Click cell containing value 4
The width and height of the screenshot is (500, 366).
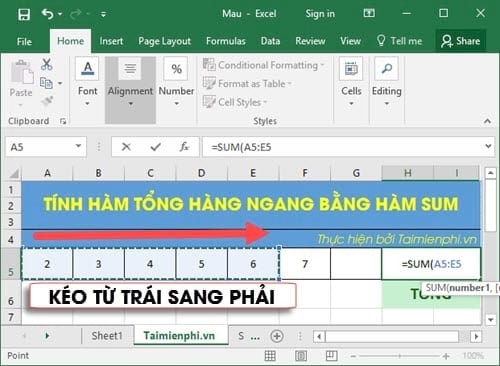click(150, 264)
